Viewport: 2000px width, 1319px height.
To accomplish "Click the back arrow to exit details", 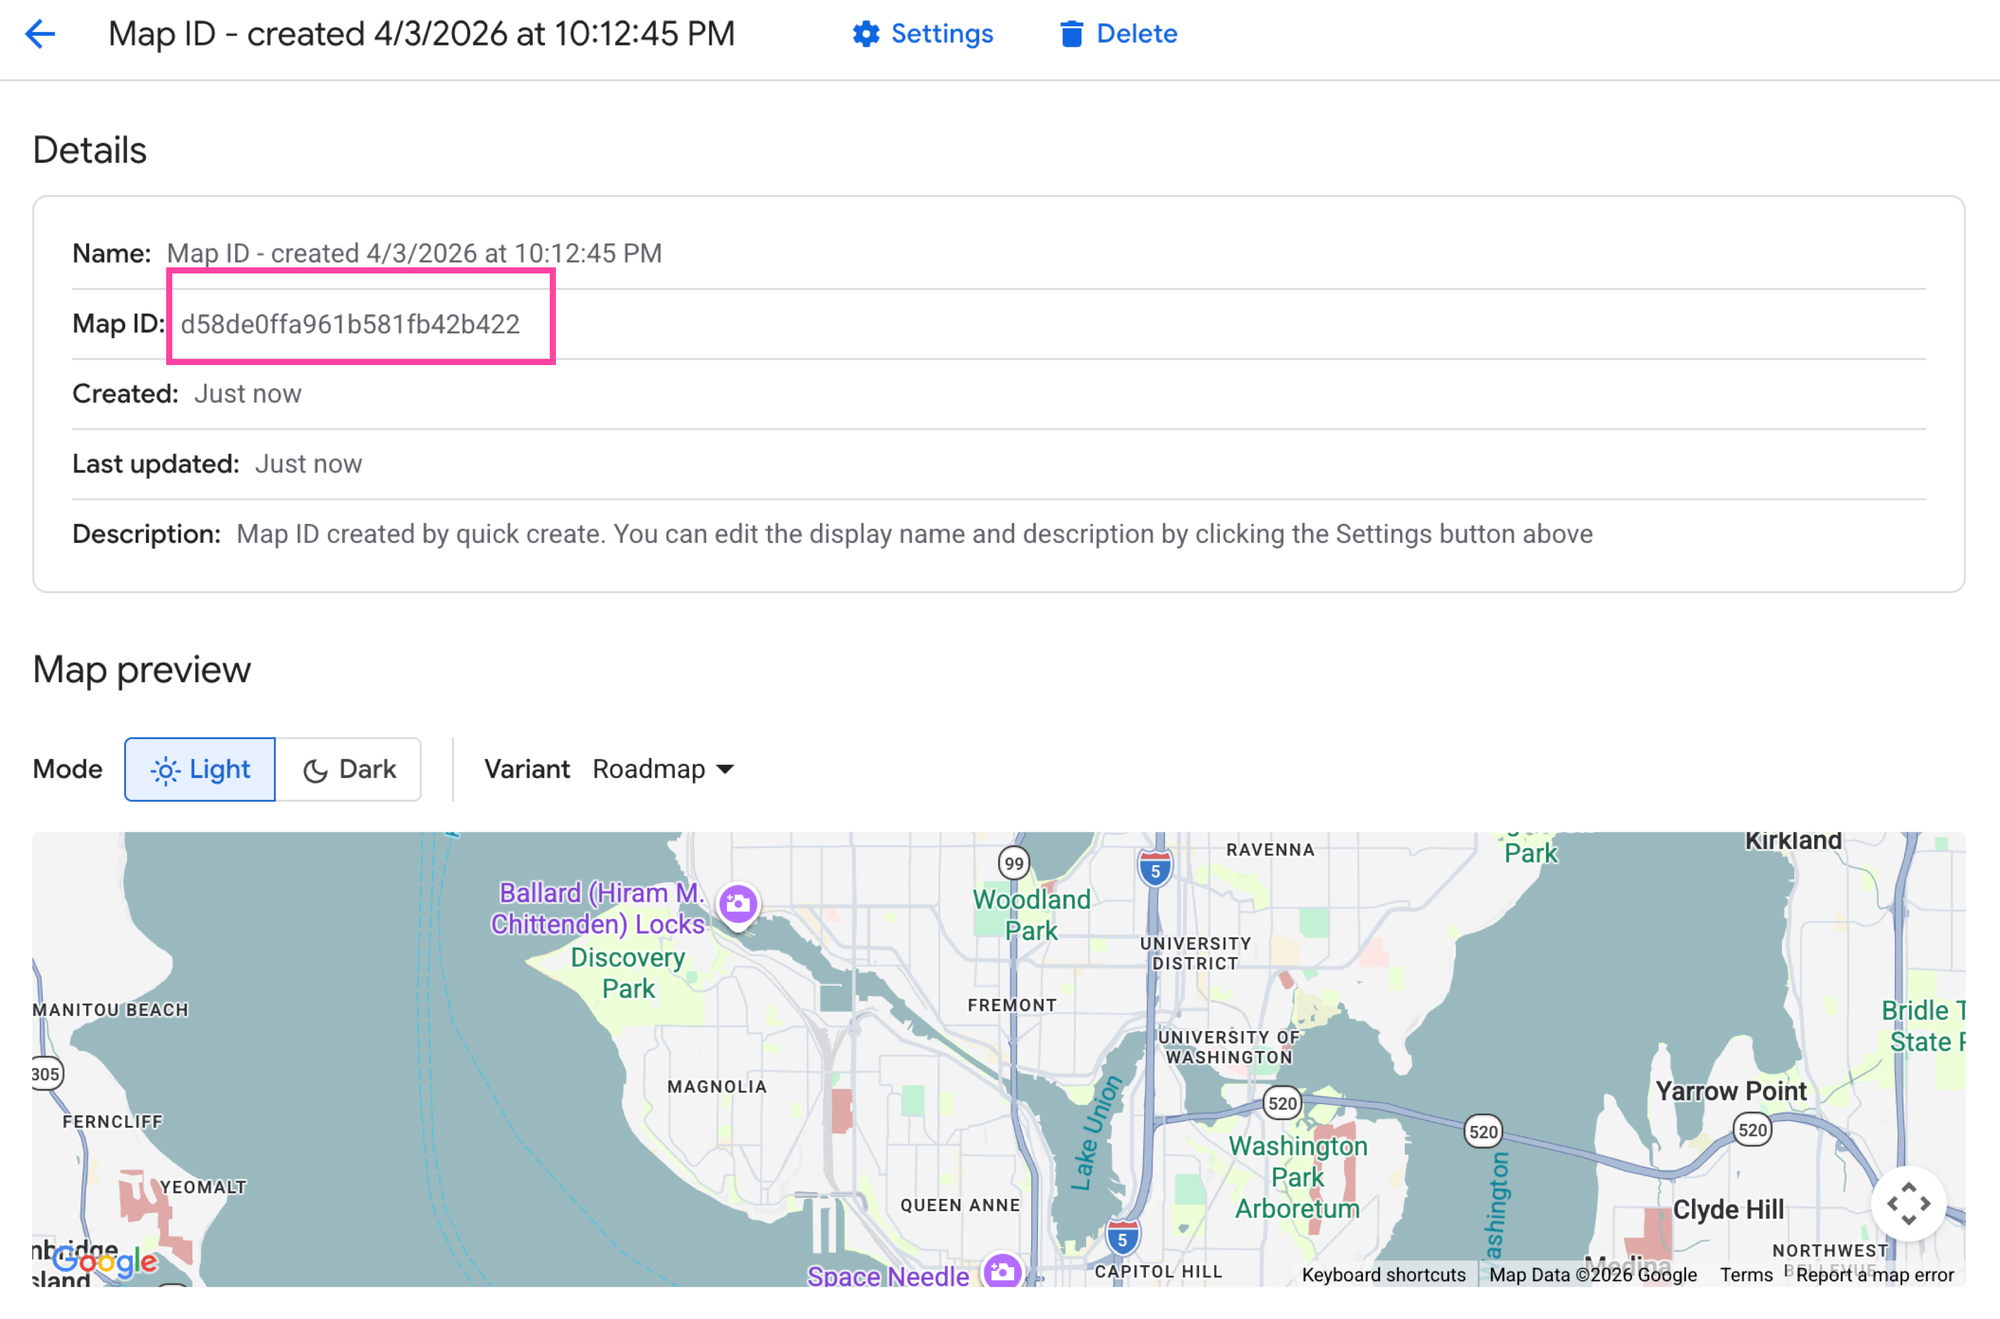I will click(x=40, y=33).
